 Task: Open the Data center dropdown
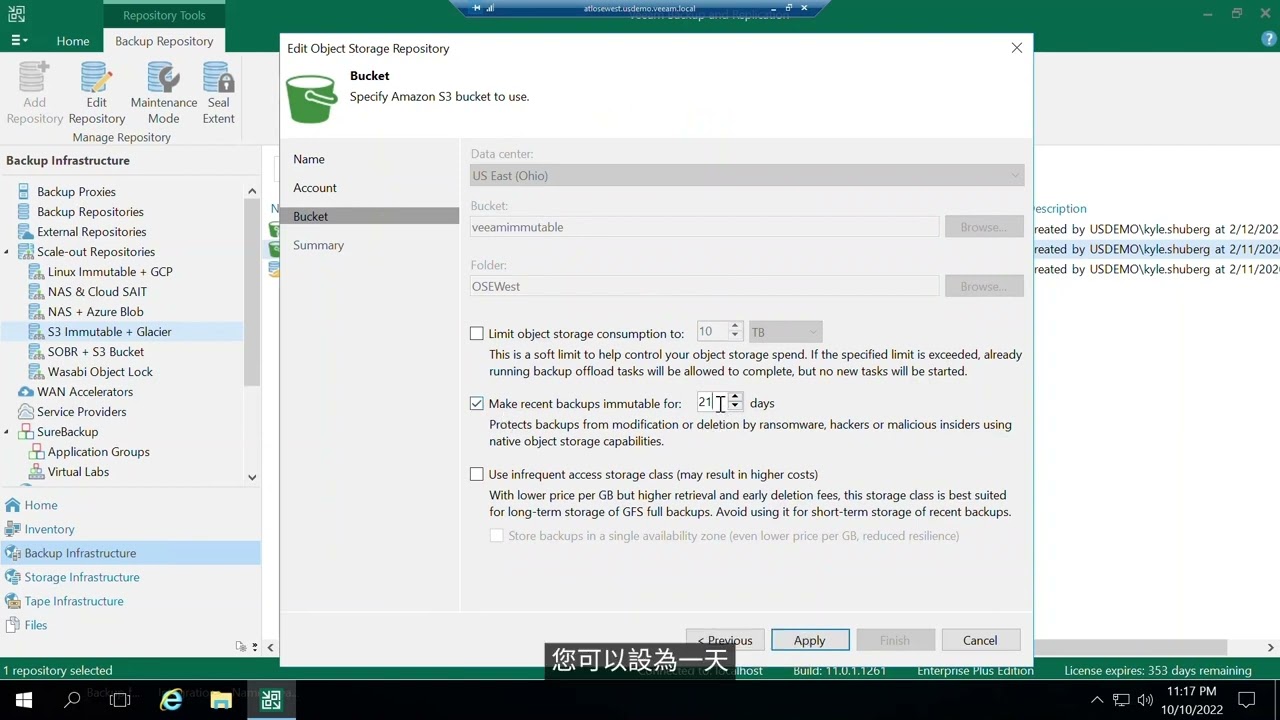(x=747, y=176)
